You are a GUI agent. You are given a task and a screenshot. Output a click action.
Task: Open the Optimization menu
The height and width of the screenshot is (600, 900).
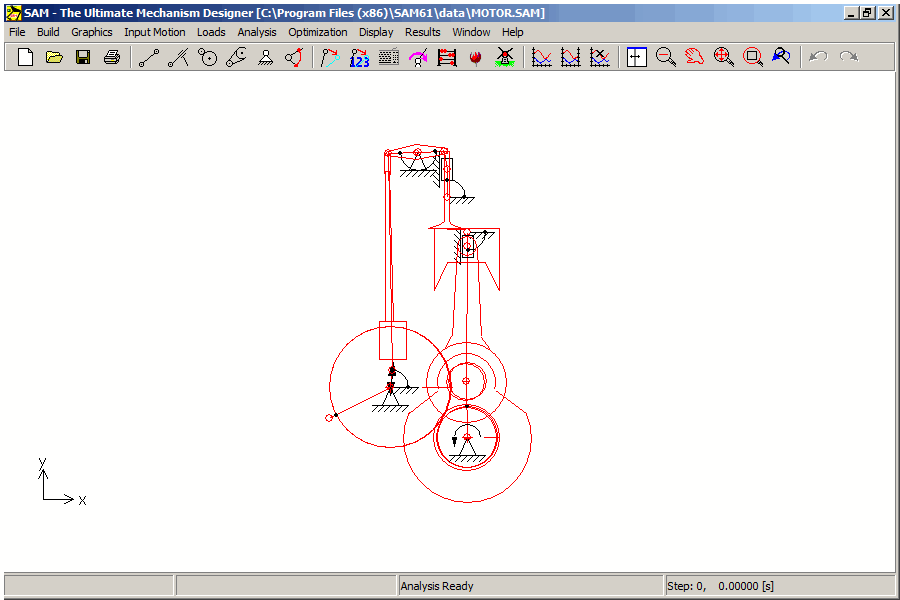318,32
